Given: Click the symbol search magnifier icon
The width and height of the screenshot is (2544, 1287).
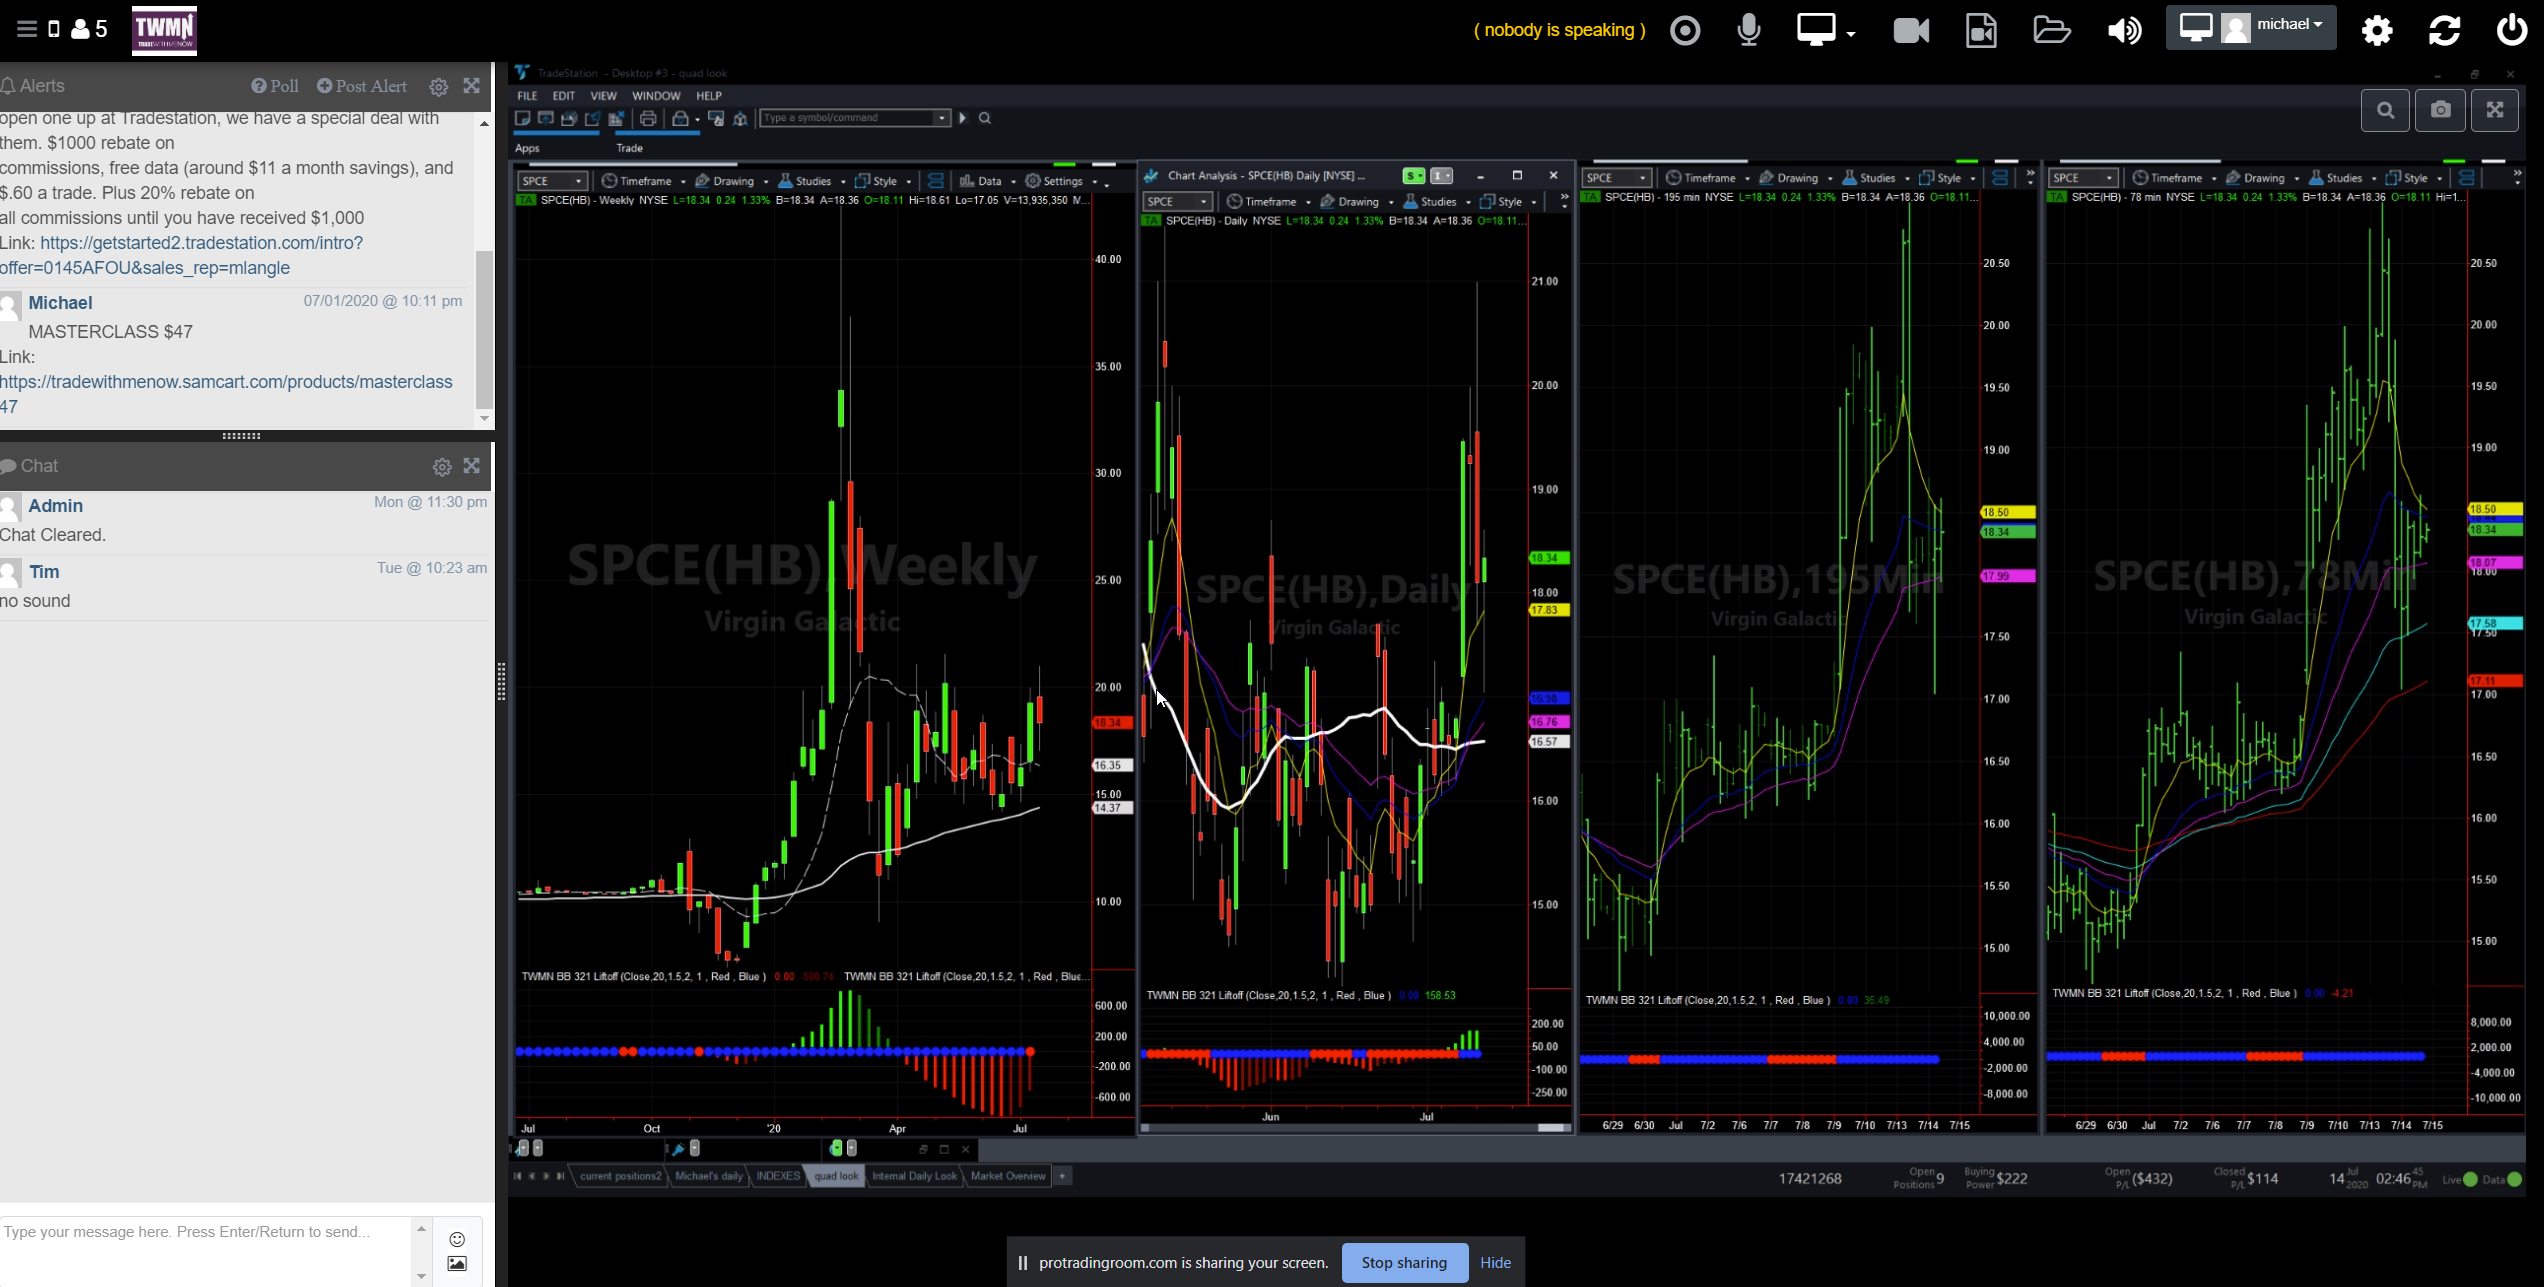Looking at the screenshot, I should 985,118.
